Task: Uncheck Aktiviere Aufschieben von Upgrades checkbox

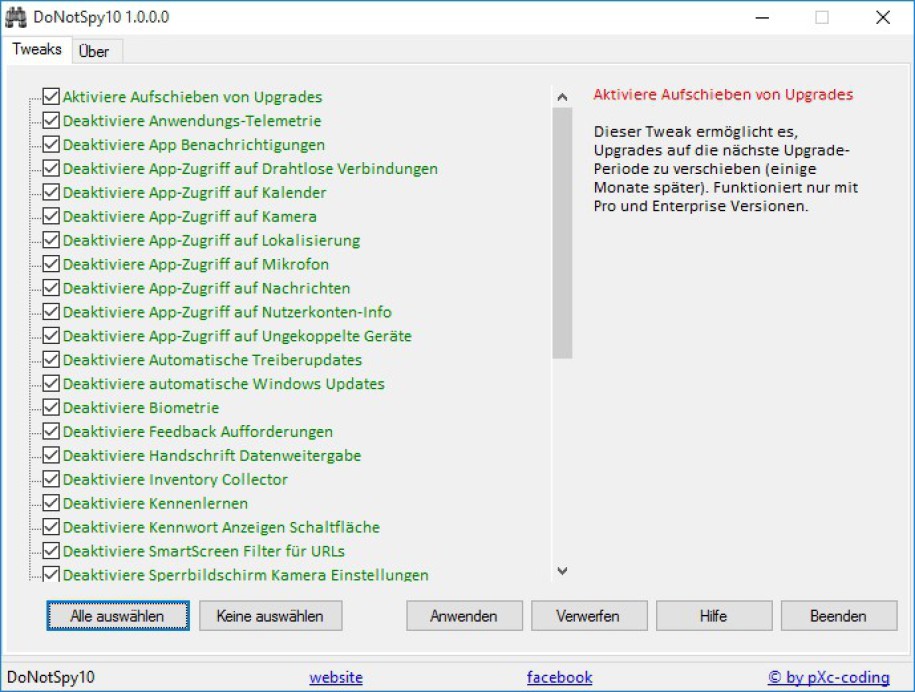Action: pyautogui.click(x=52, y=97)
